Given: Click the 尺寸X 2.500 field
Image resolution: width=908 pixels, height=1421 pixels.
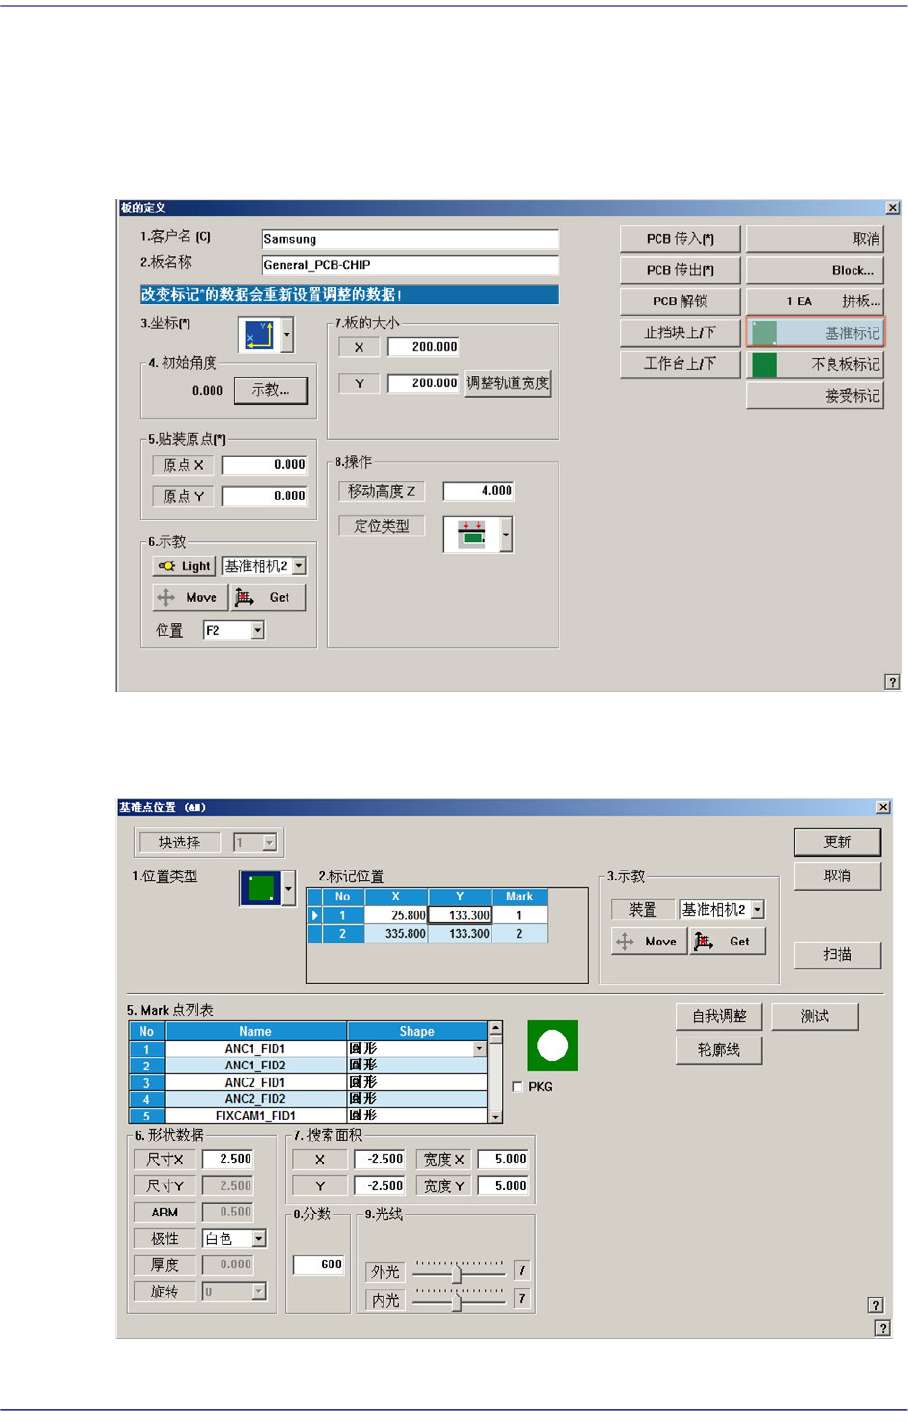Looking at the screenshot, I should pos(228,1159).
